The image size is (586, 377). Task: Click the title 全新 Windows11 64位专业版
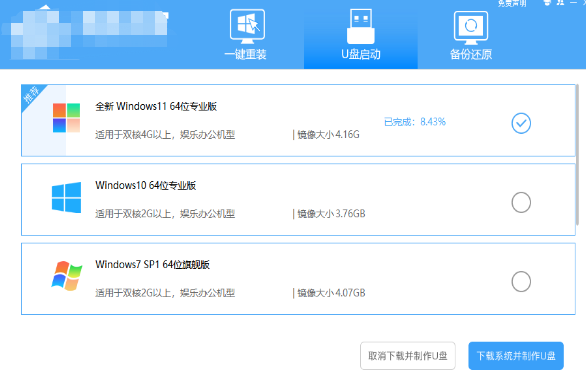coord(156,106)
